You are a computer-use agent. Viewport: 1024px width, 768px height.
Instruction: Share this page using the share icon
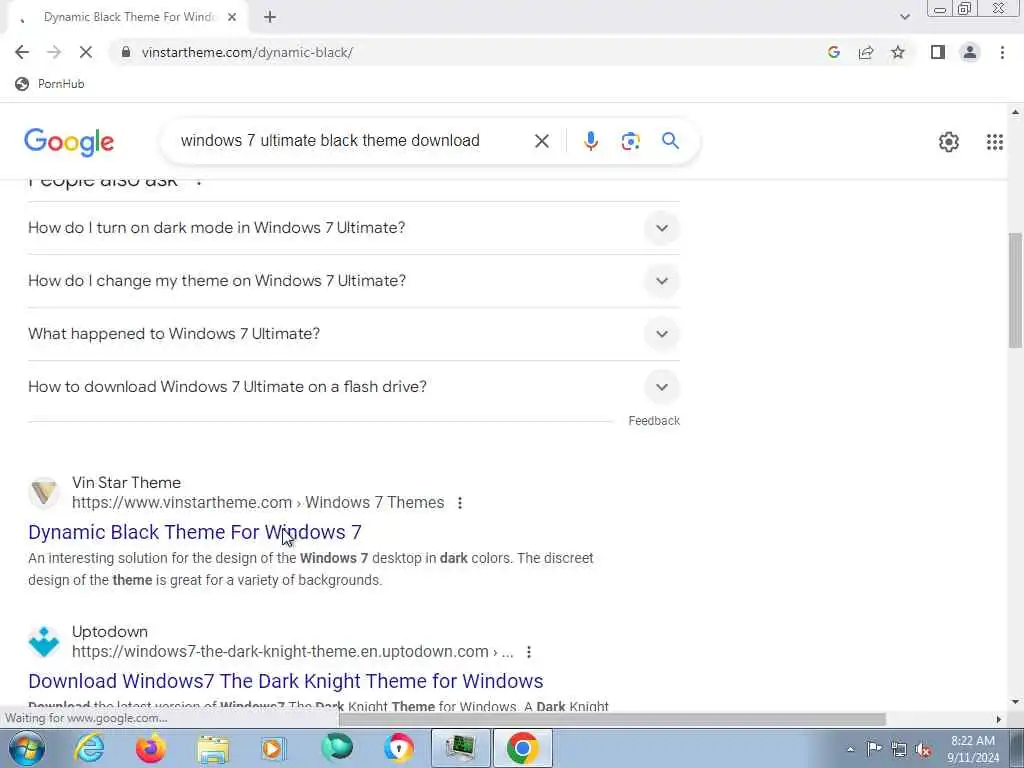866,52
